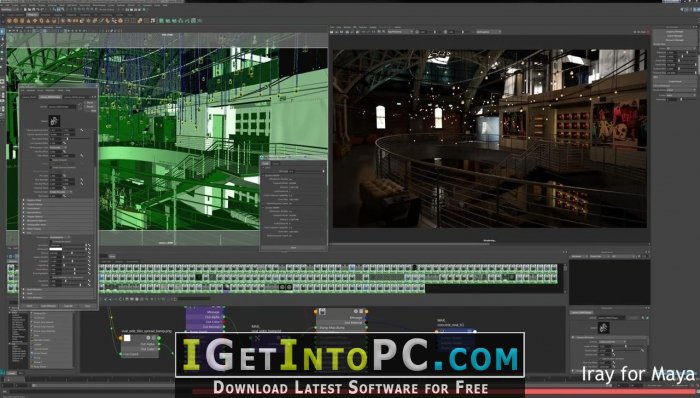Click the polygon cube icon in the shelf
The height and width of the screenshot is (398, 700).
pos(15,21)
